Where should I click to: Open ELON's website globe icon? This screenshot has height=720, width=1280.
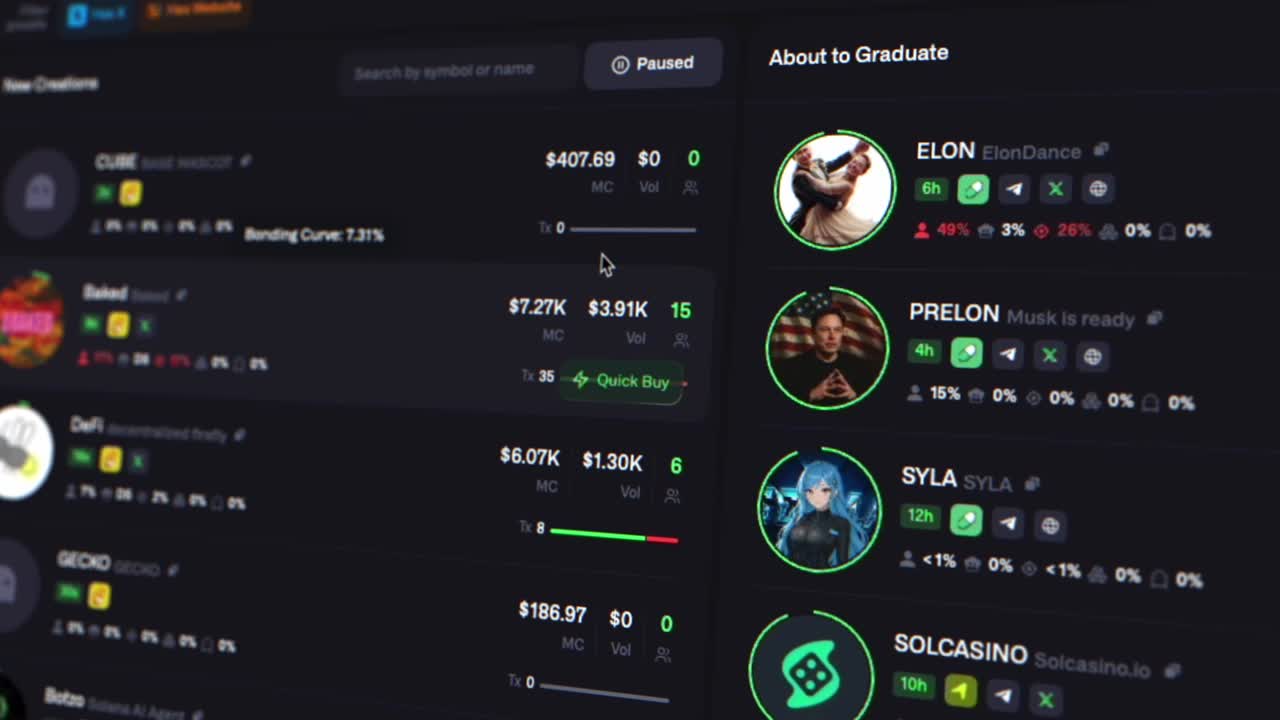click(1098, 189)
